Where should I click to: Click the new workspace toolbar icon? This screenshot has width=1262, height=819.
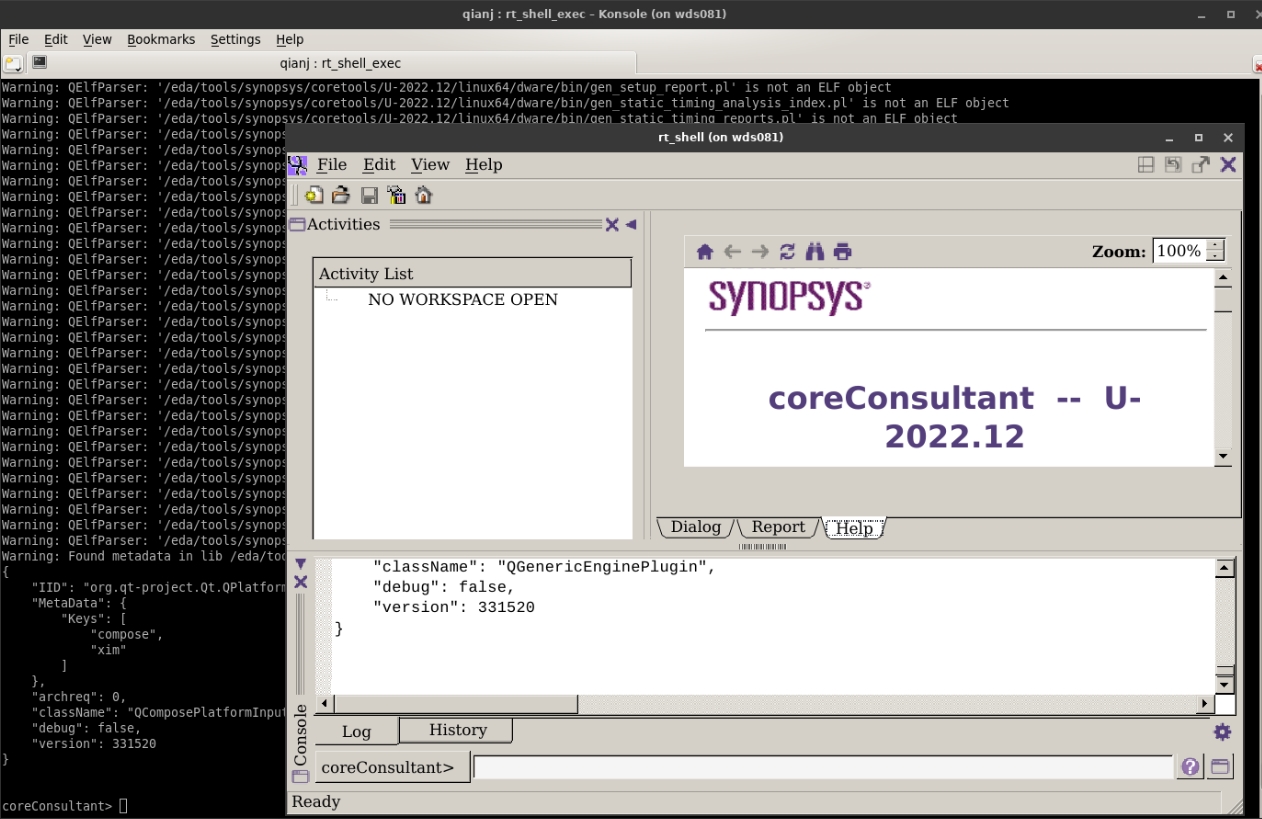point(314,195)
